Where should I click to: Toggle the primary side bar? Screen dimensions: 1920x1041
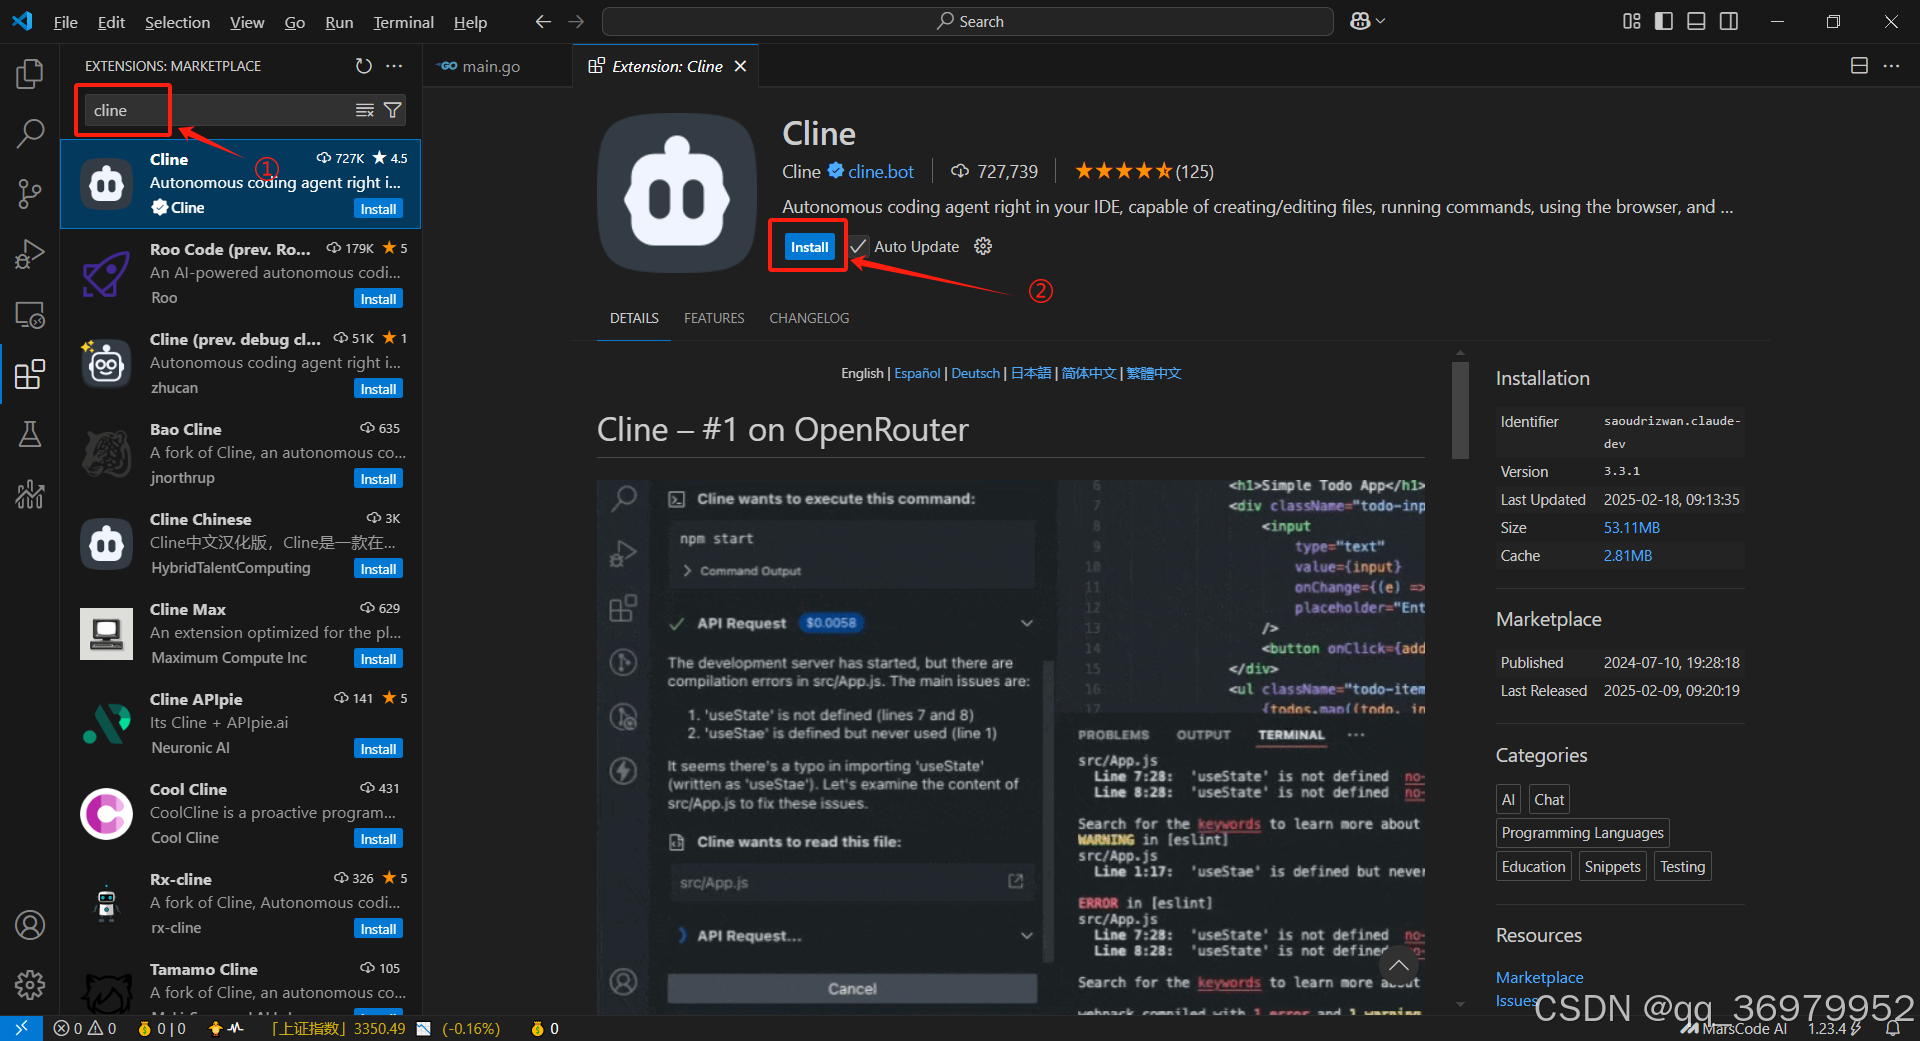[1664, 21]
